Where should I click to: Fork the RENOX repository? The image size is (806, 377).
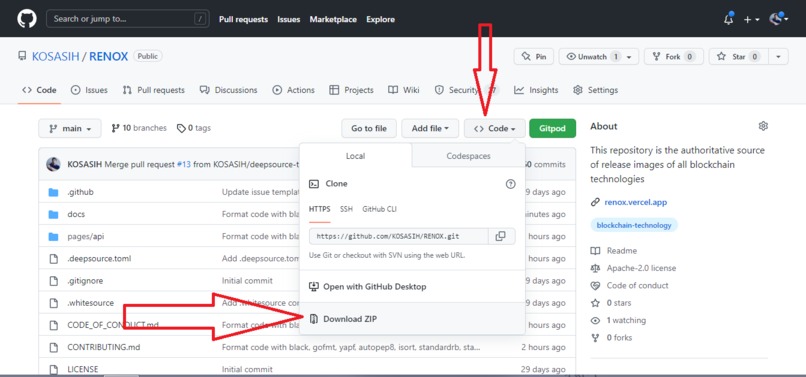click(x=673, y=57)
